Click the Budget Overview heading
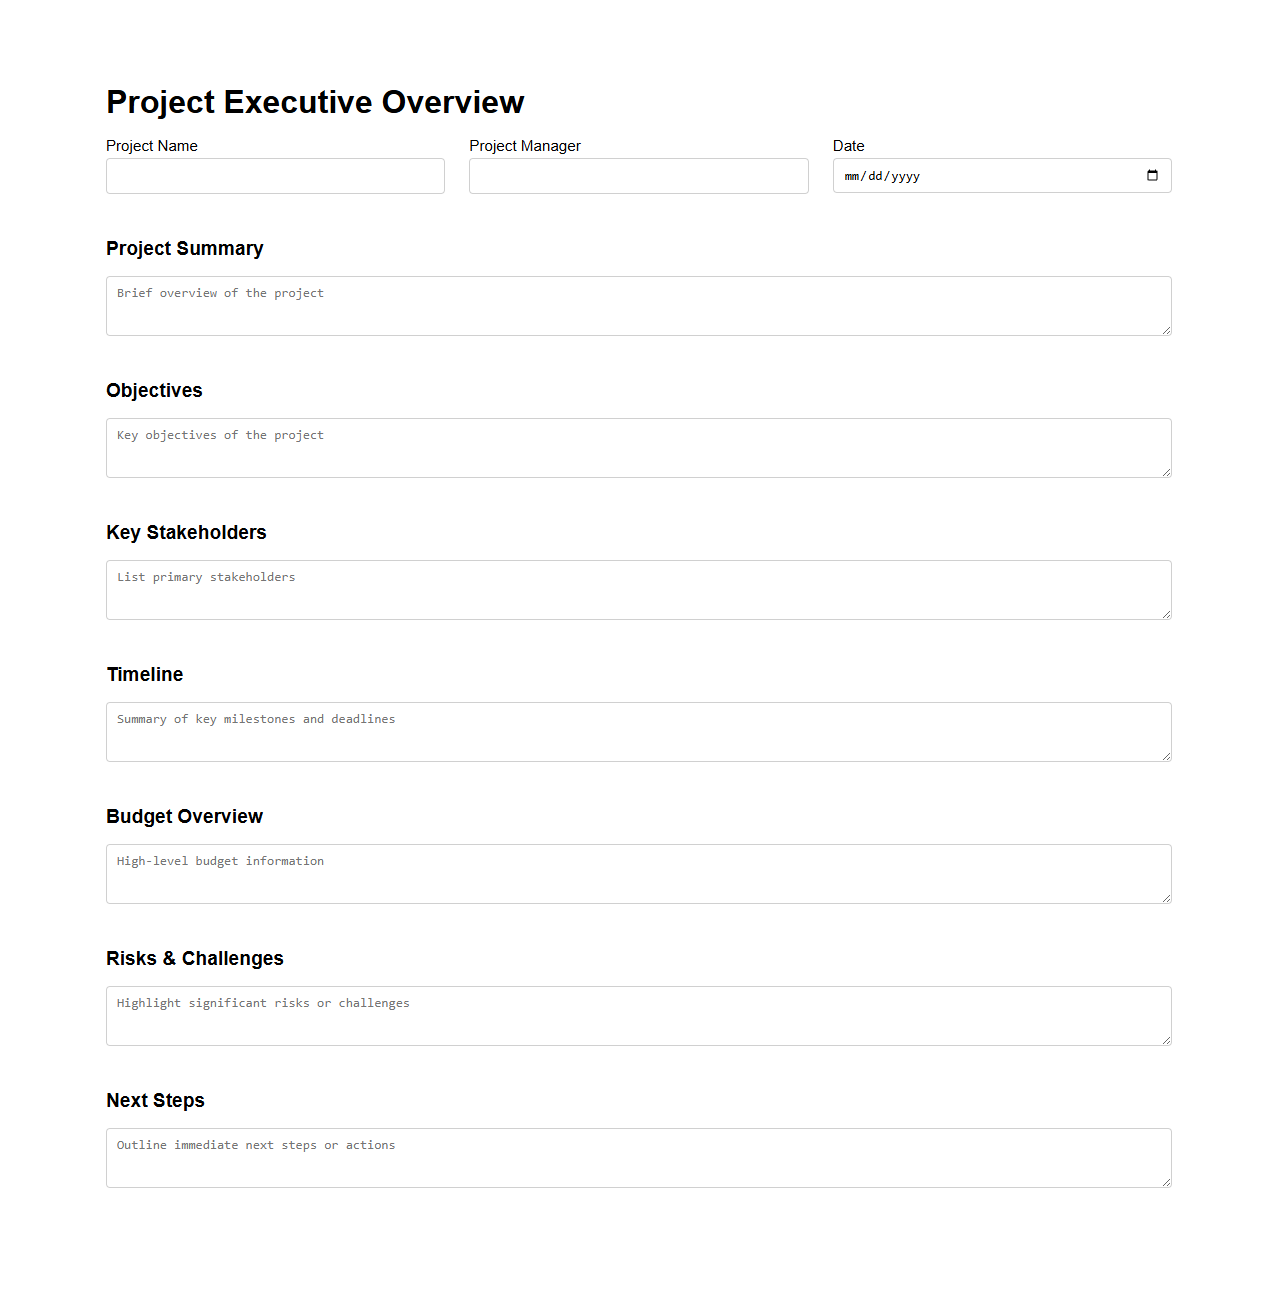 point(184,816)
